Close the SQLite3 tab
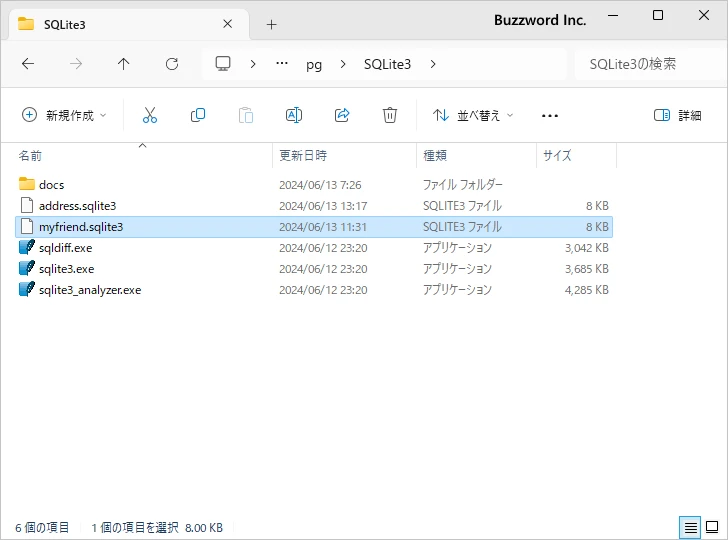Image resolution: width=728 pixels, height=540 pixels. [x=228, y=24]
